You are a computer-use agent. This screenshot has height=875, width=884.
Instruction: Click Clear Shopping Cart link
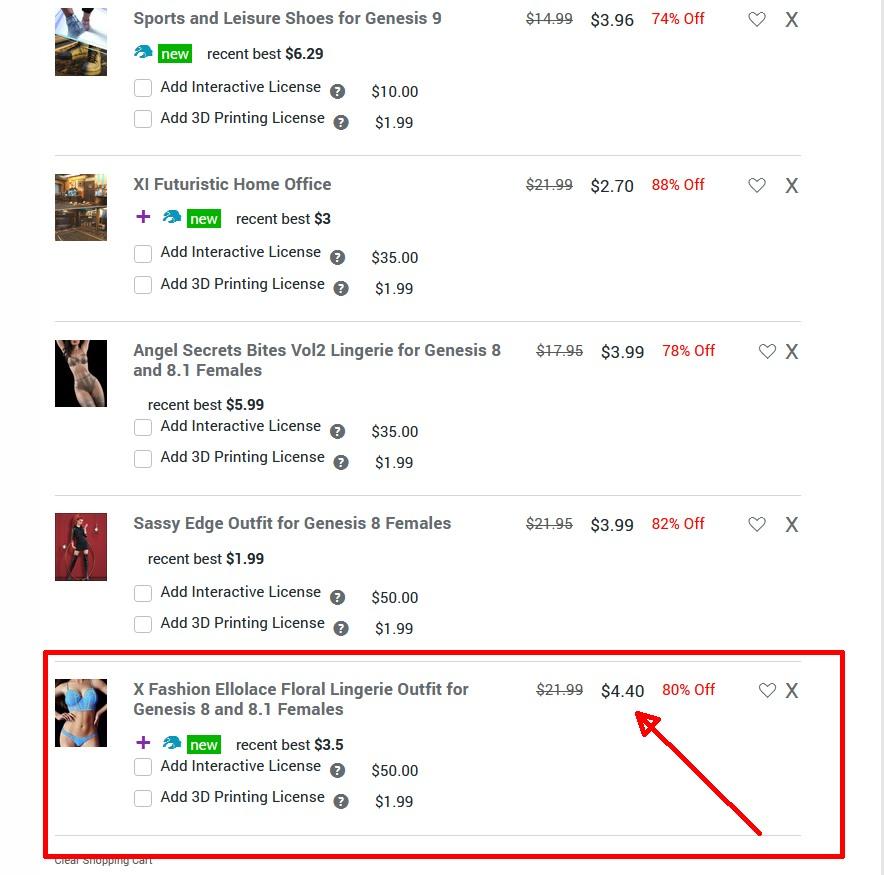point(103,861)
